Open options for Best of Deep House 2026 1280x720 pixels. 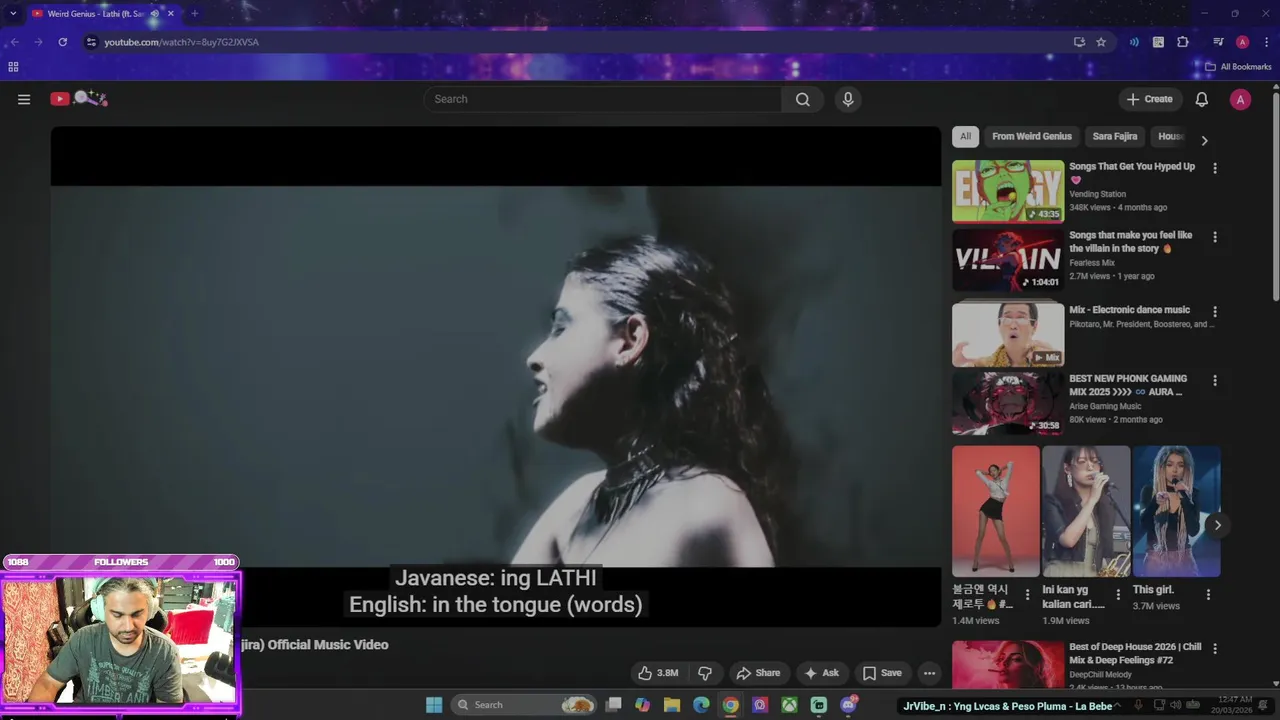coord(1215,649)
